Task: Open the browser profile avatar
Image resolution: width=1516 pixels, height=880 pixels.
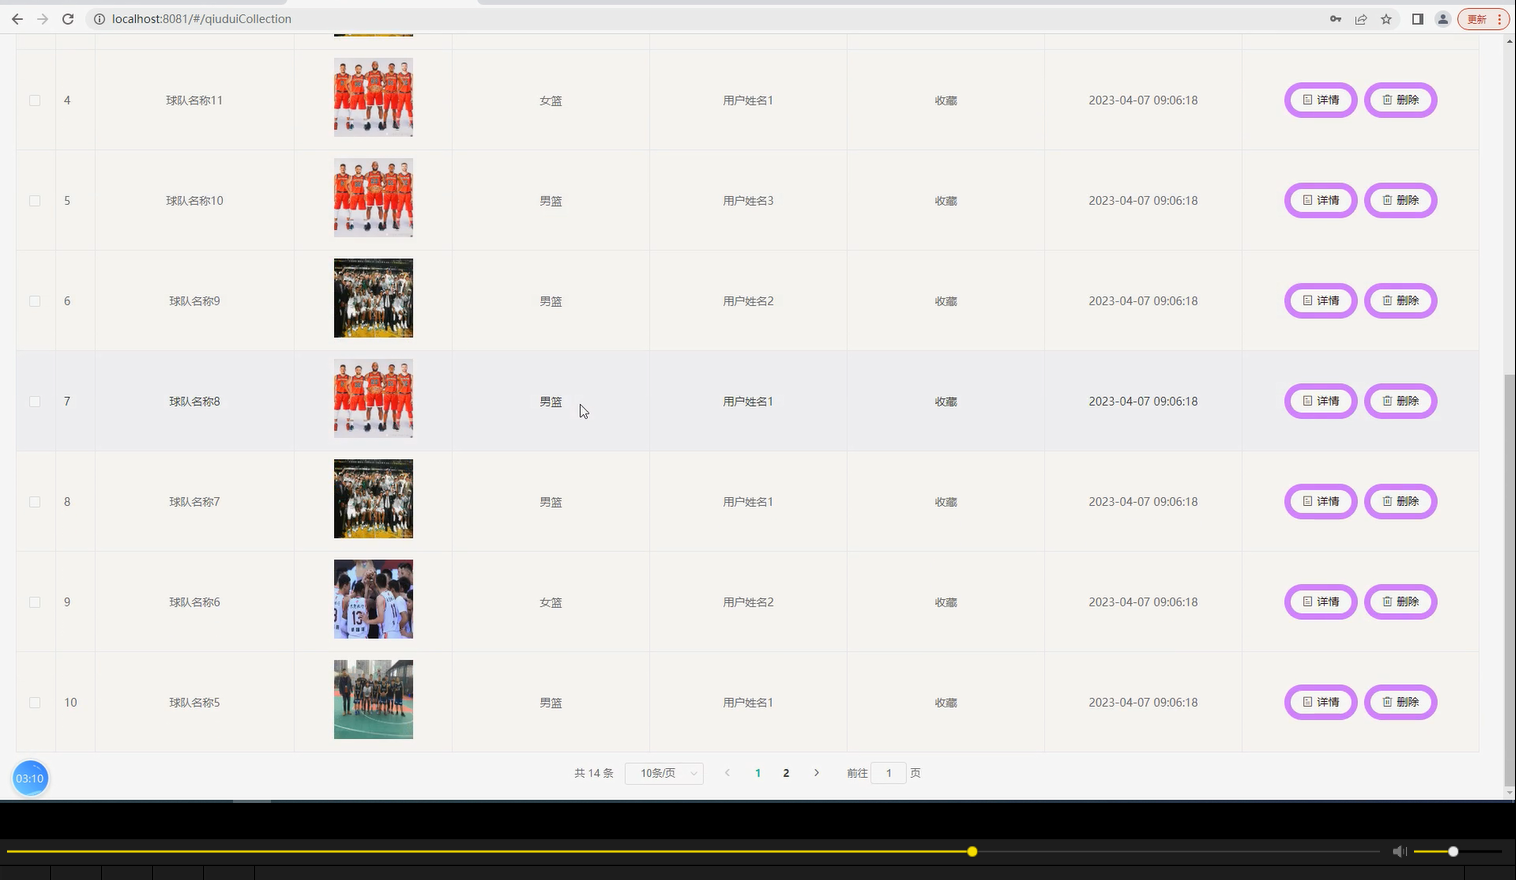Action: 1443,19
